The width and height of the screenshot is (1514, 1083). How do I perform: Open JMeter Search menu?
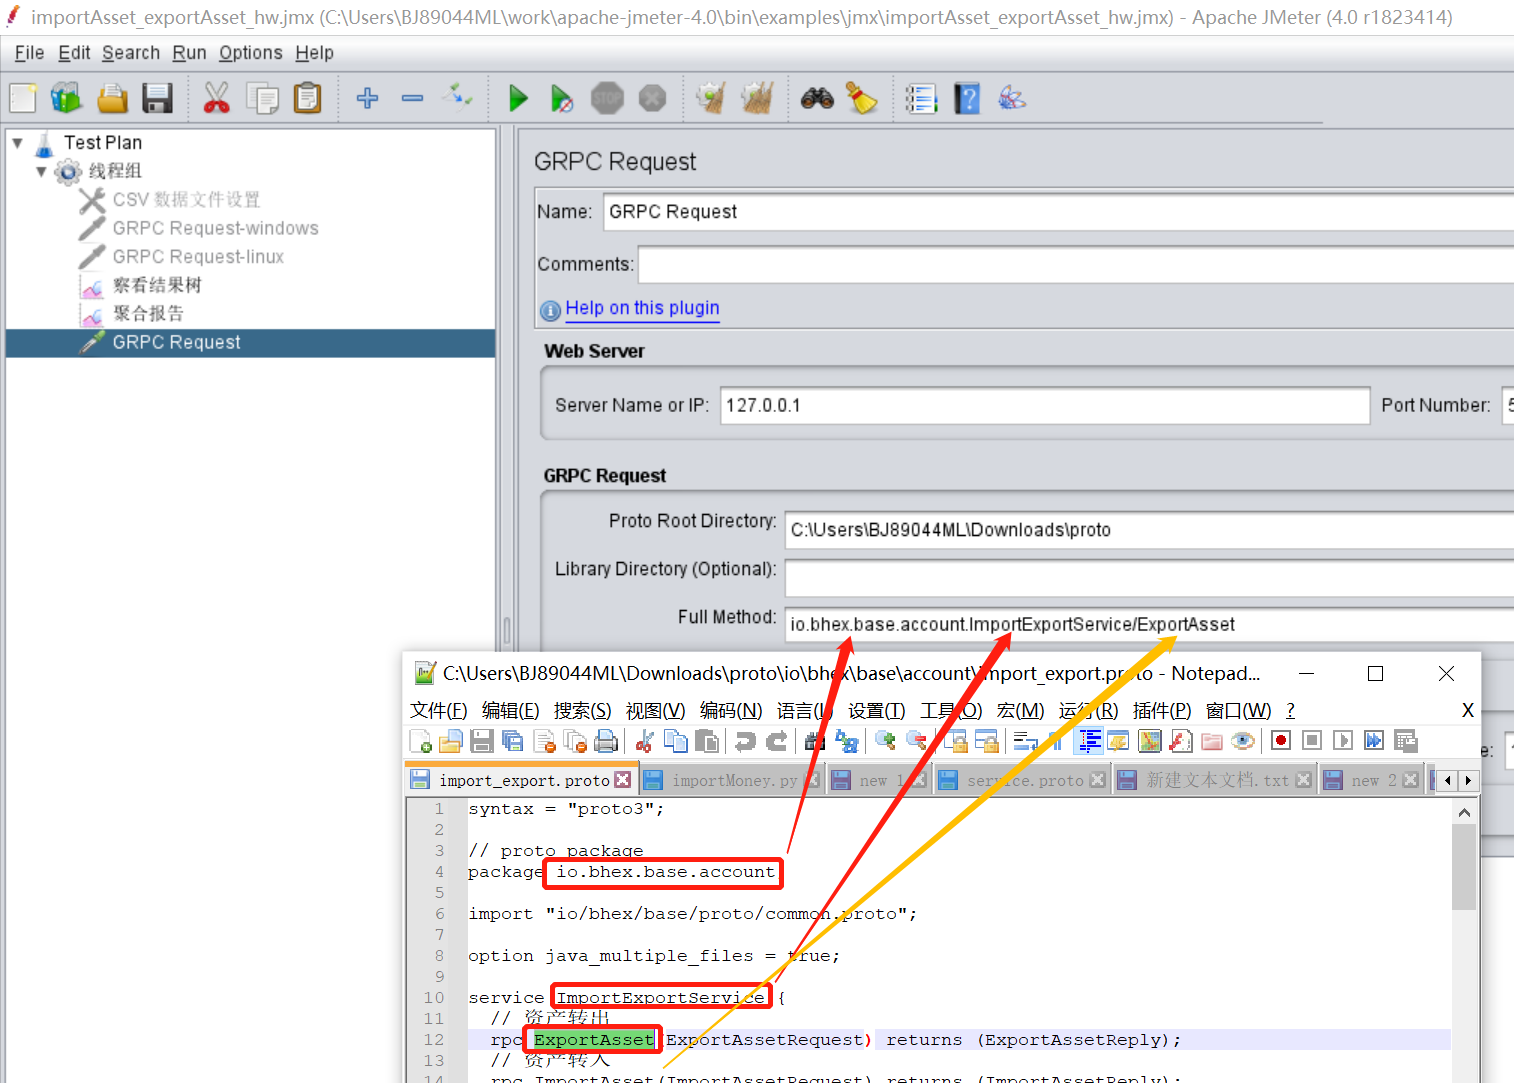131,53
